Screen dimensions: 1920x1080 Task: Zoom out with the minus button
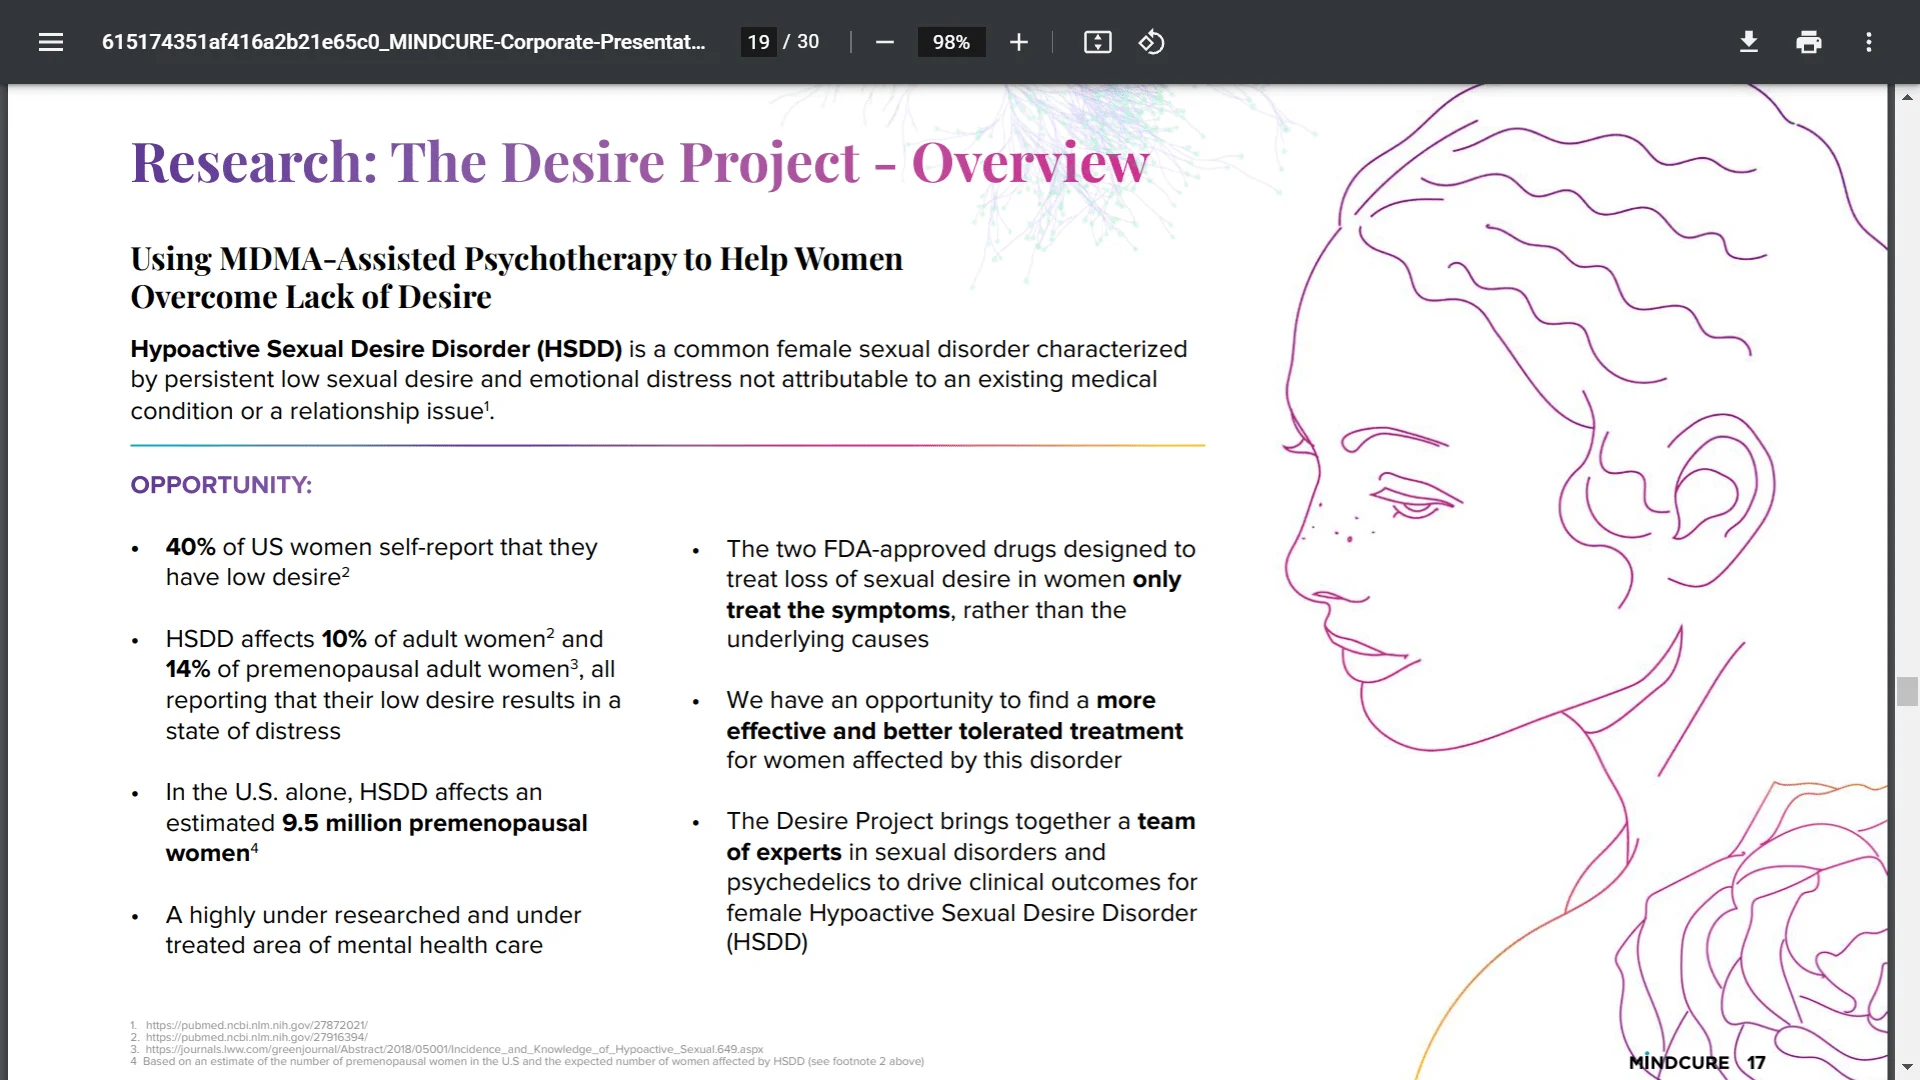coord(885,42)
